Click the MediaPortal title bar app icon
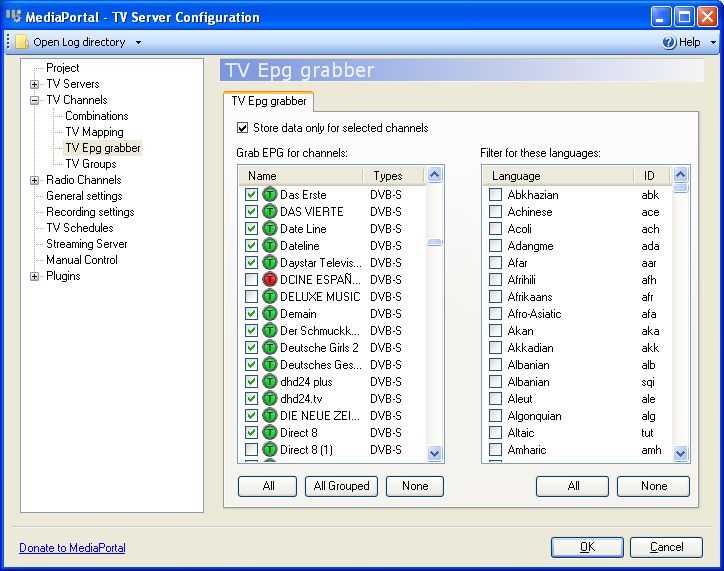724x571 pixels. pos(14,17)
